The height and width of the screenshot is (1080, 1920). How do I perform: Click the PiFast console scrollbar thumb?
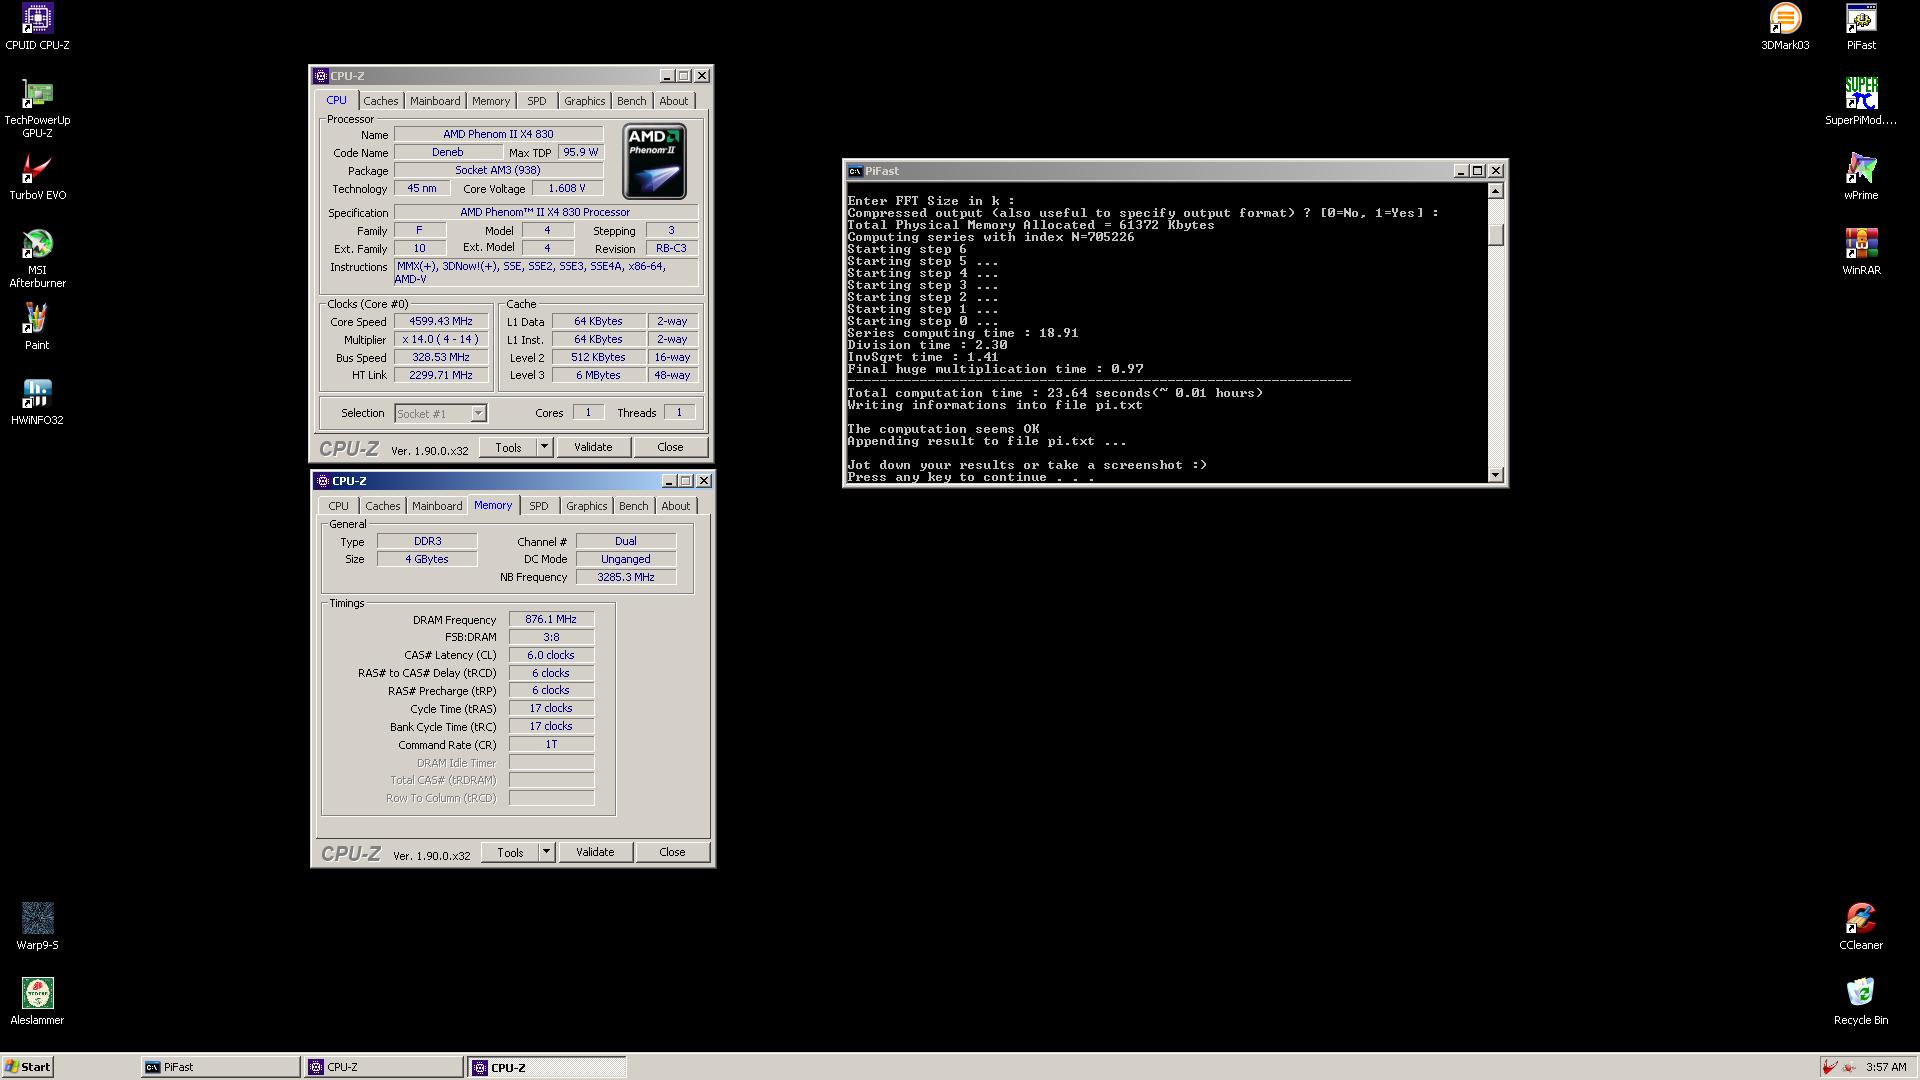tap(1496, 235)
